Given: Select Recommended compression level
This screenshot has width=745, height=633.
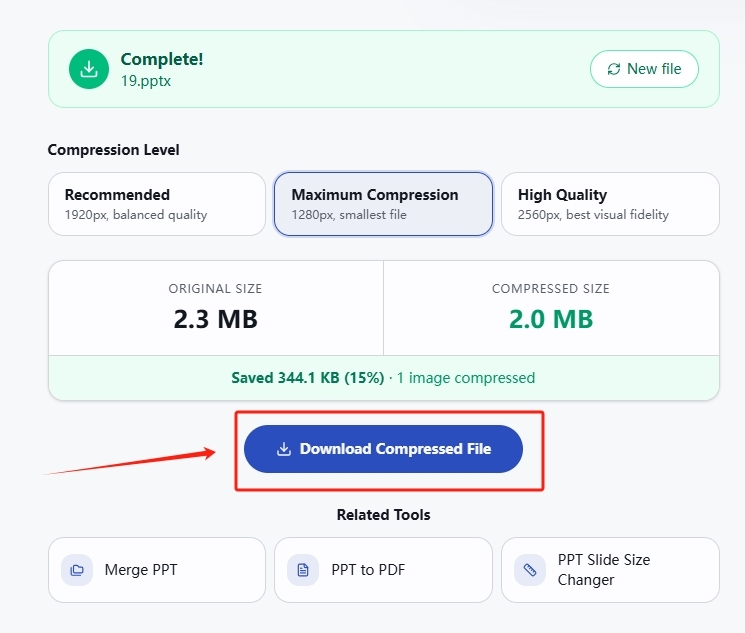Looking at the screenshot, I should [x=157, y=204].
